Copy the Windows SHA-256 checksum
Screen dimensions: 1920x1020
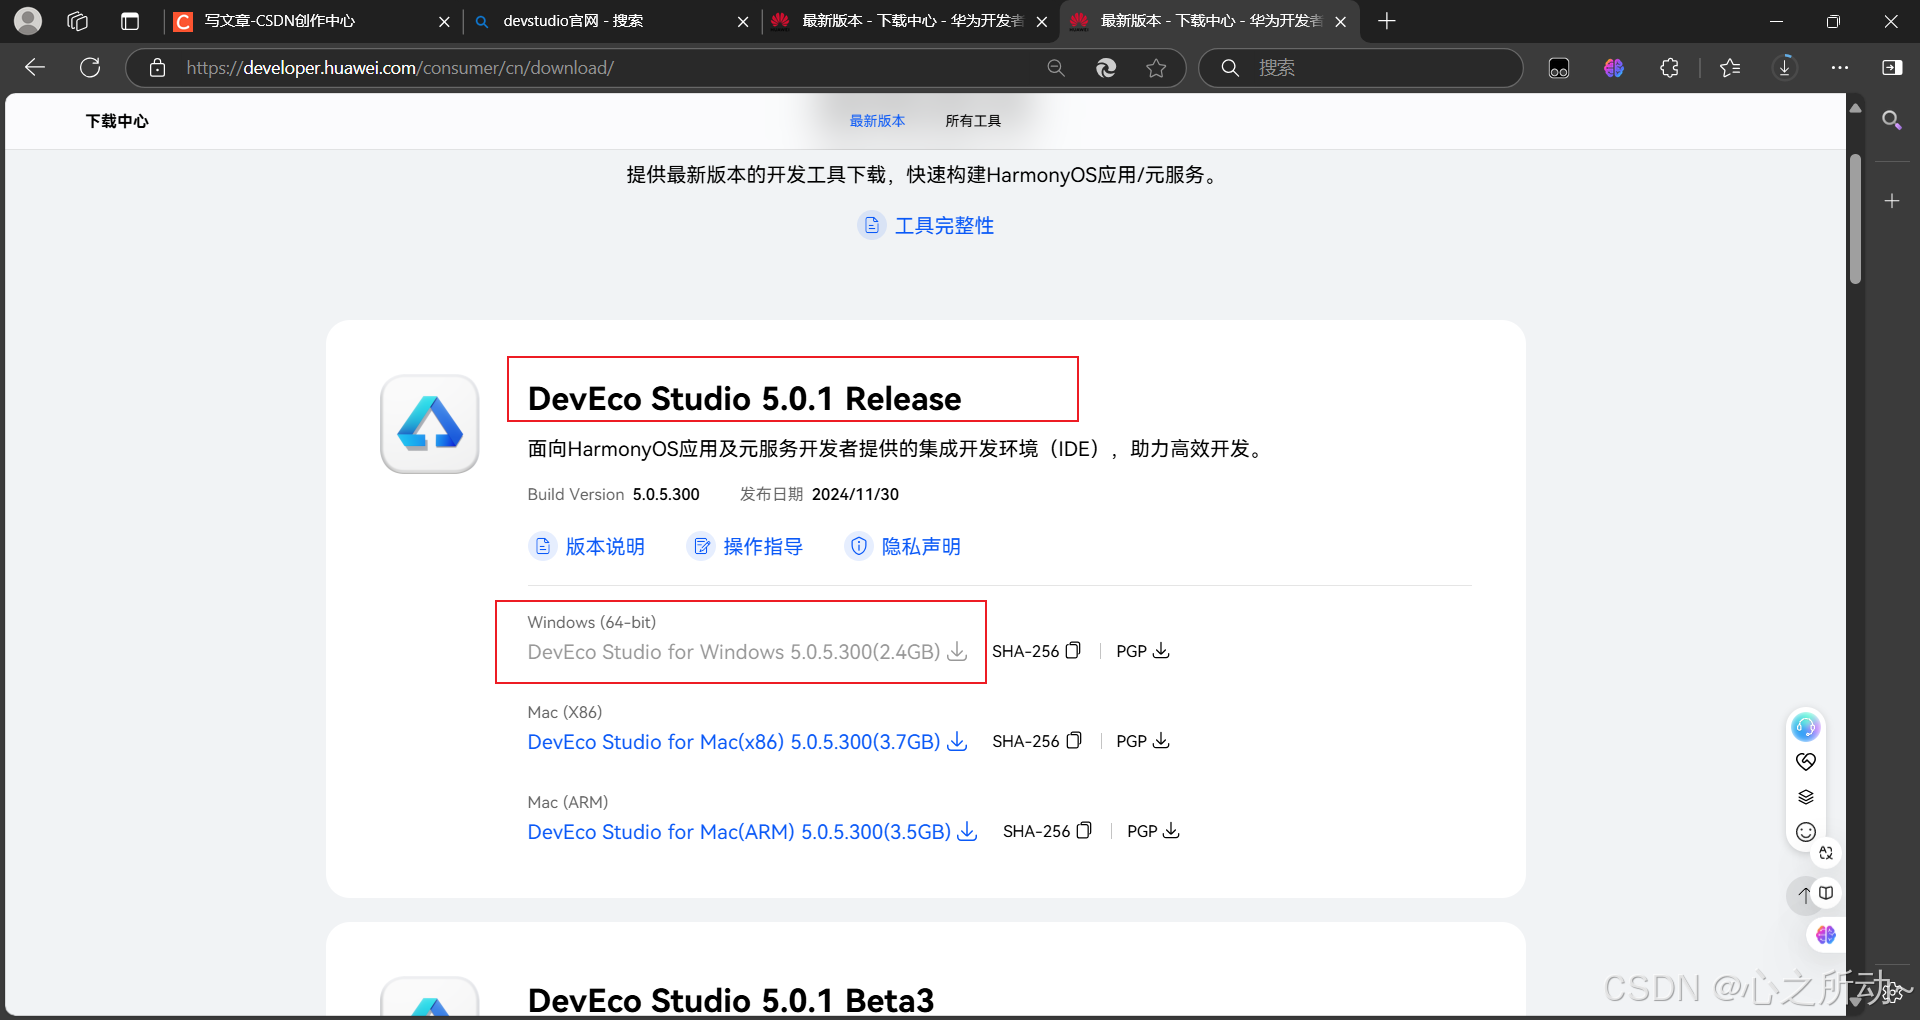coord(1073,650)
